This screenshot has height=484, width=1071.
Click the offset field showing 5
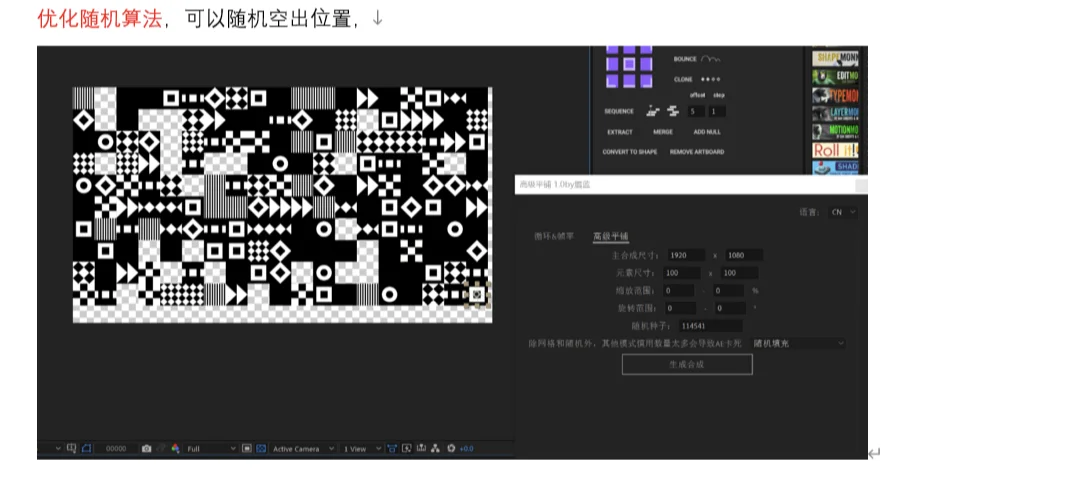tap(696, 111)
